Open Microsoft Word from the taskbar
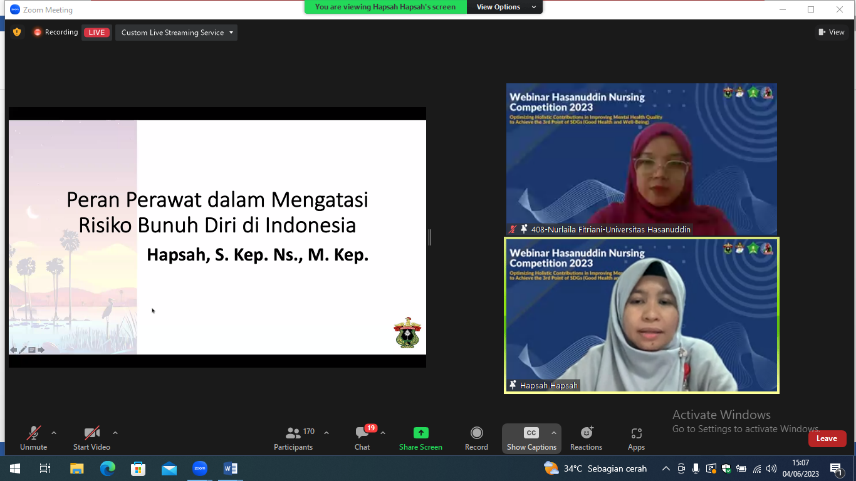Image resolution: width=856 pixels, height=481 pixels. point(230,468)
